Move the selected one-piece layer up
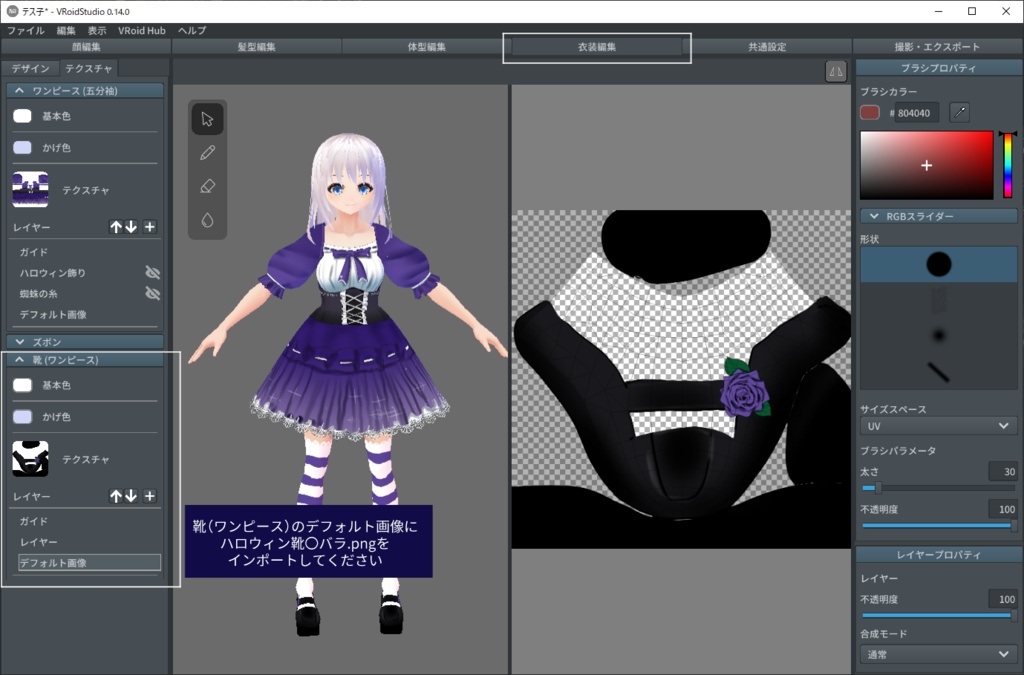This screenshot has width=1024, height=675. [x=117, y=227]
